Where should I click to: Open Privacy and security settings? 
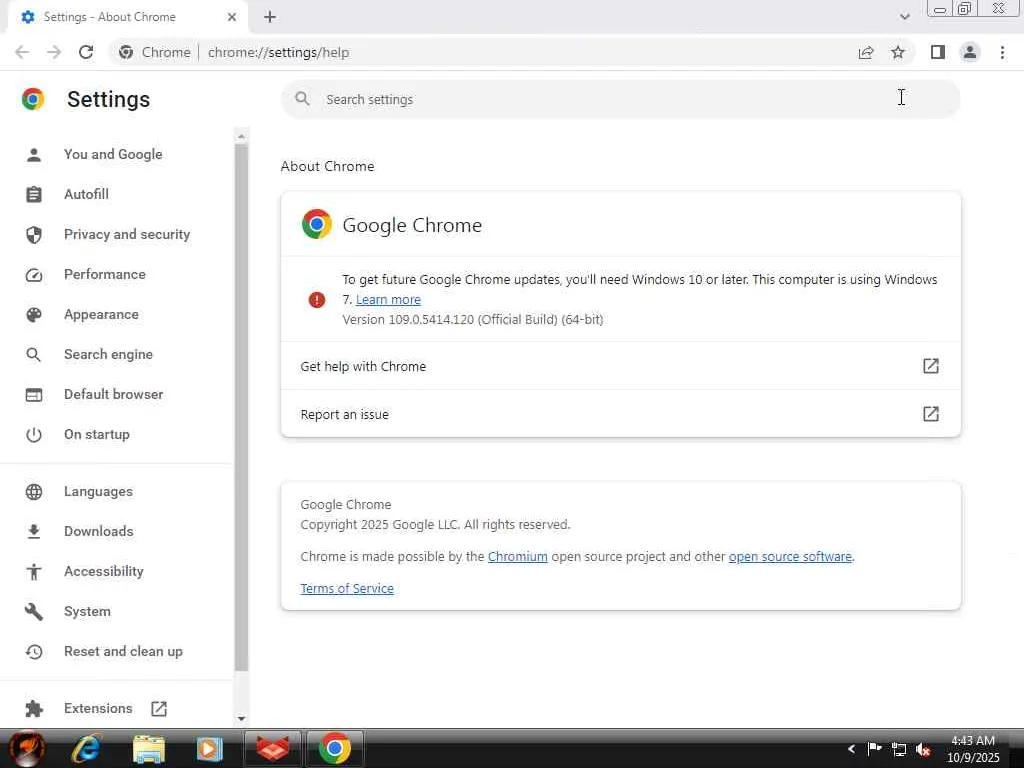pyautogui.click(x=127, y=234)
